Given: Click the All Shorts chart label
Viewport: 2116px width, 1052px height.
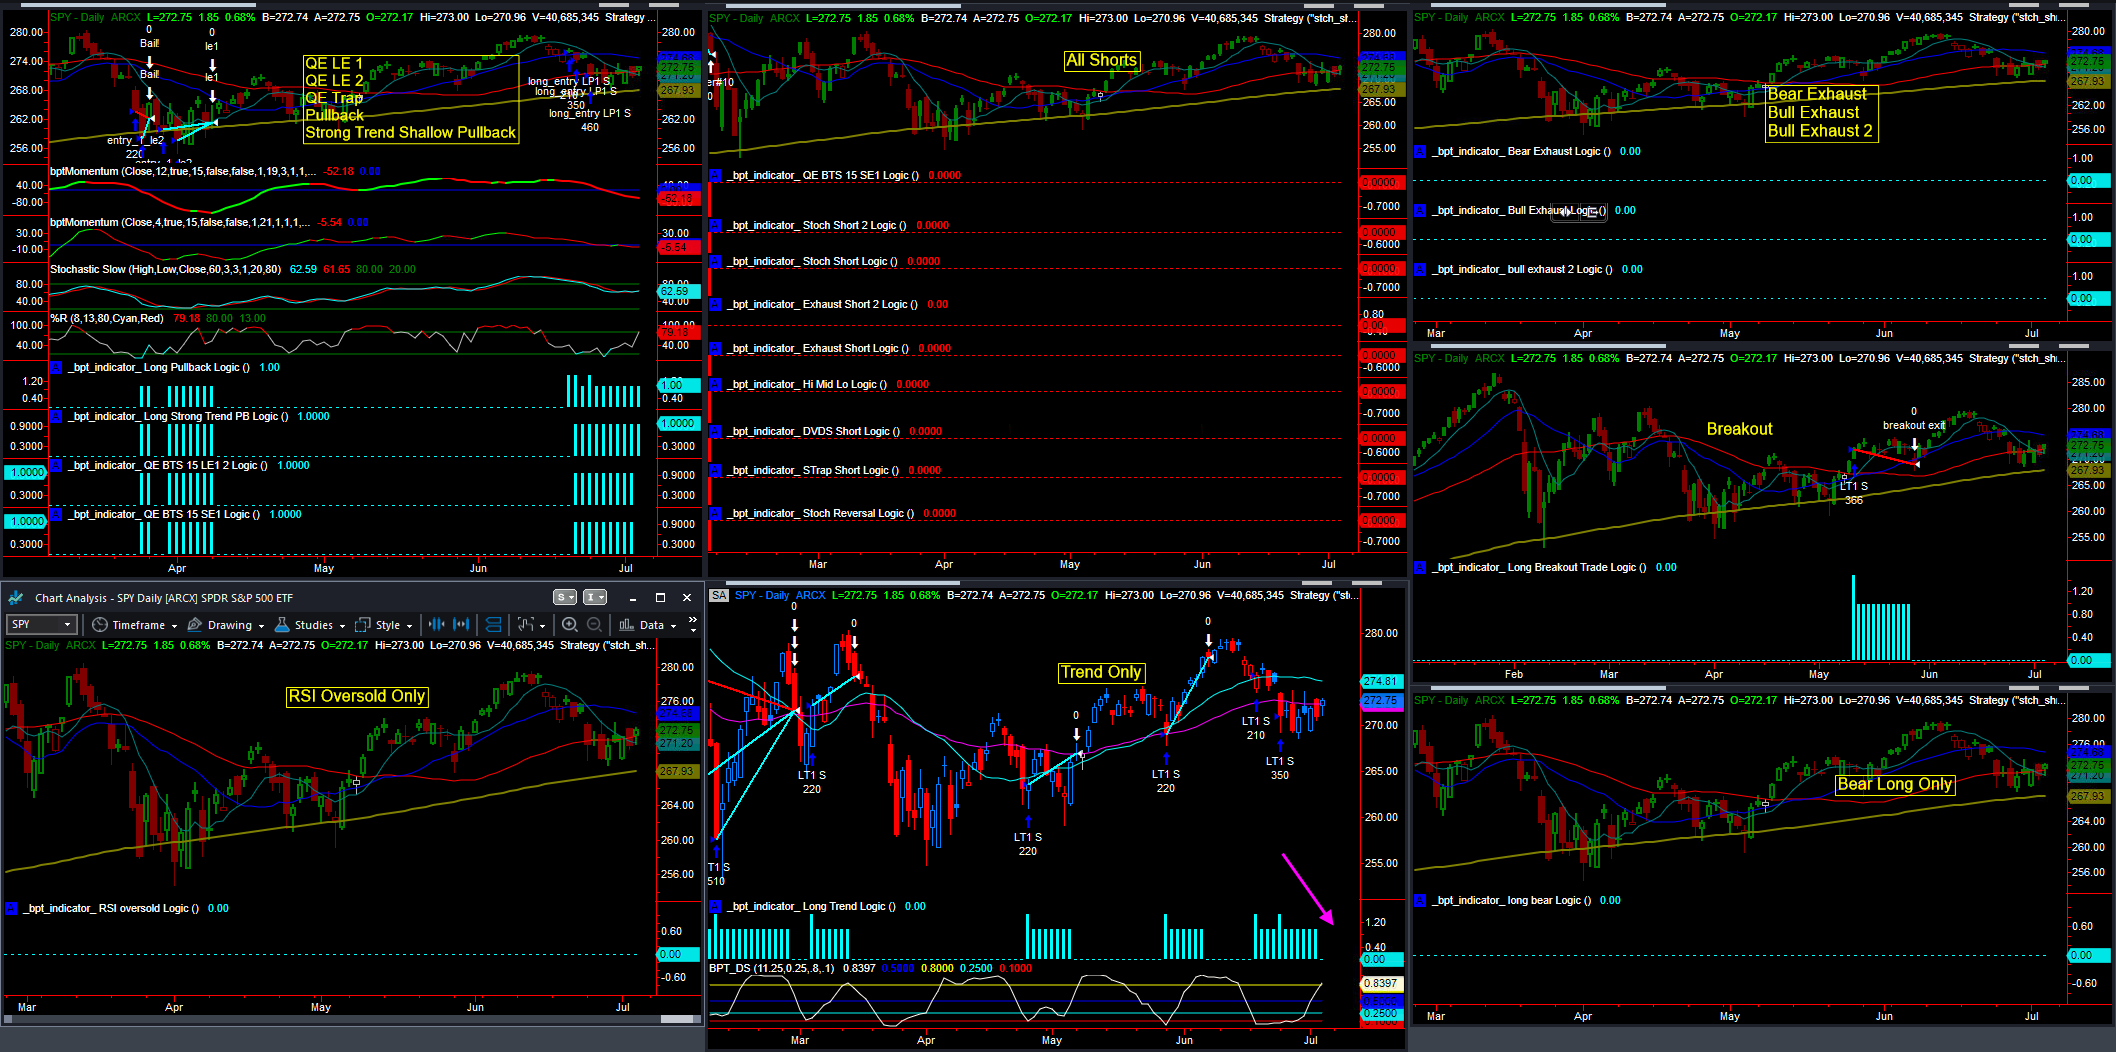Looking at the screenshot, I should click(1101, 61).
